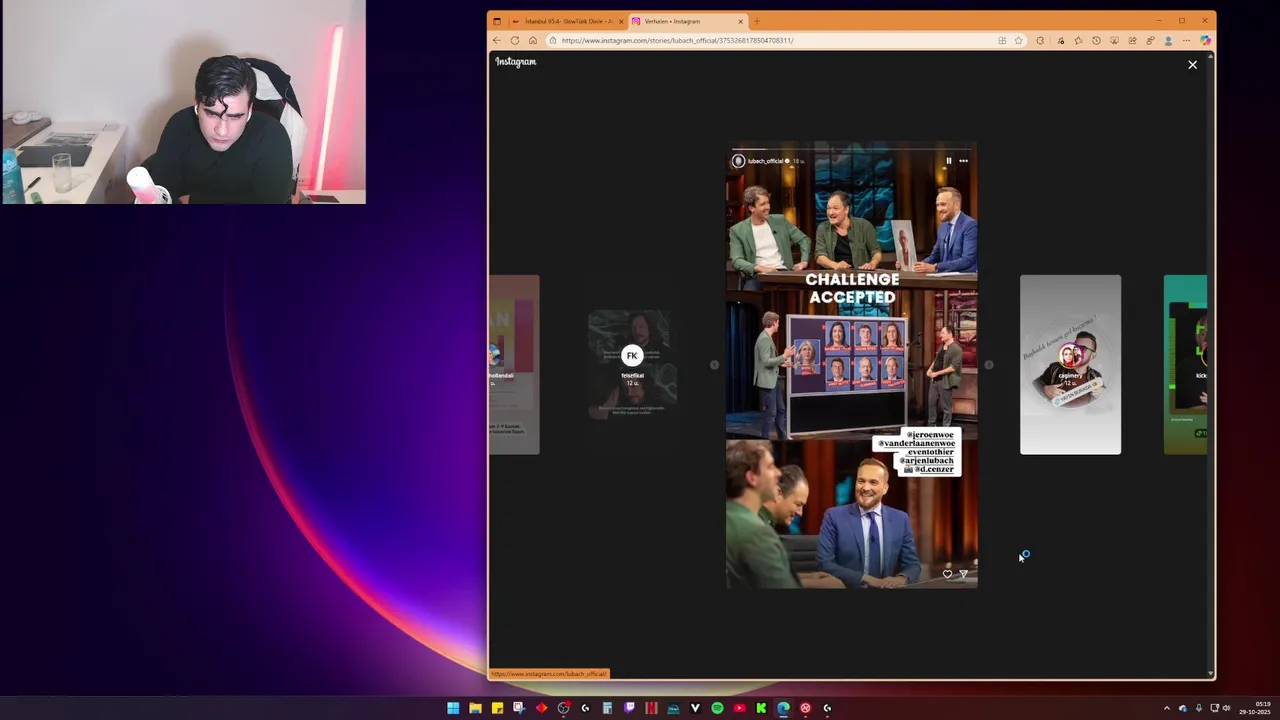The width and height of the screenshot is (1280, 720).
Task: Show hidden system tray icons
Action: tap(1166, 708)
